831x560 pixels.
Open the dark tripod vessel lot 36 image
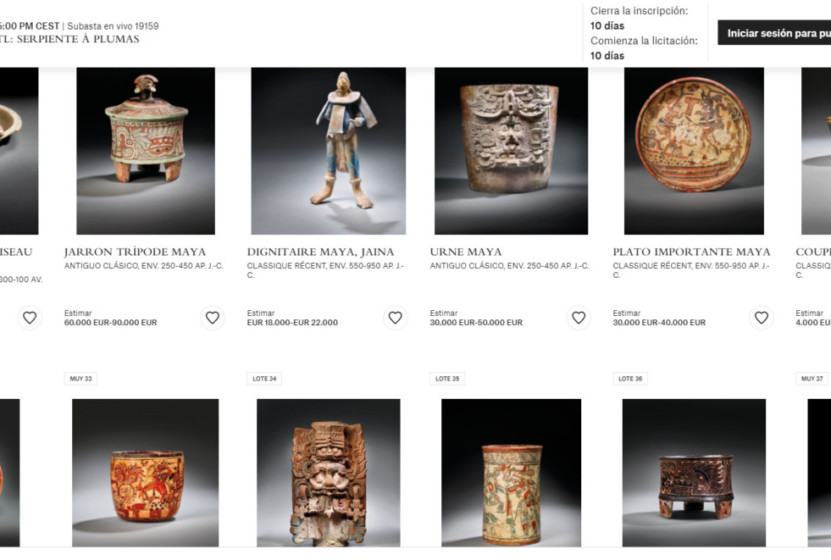pos(694,473)
